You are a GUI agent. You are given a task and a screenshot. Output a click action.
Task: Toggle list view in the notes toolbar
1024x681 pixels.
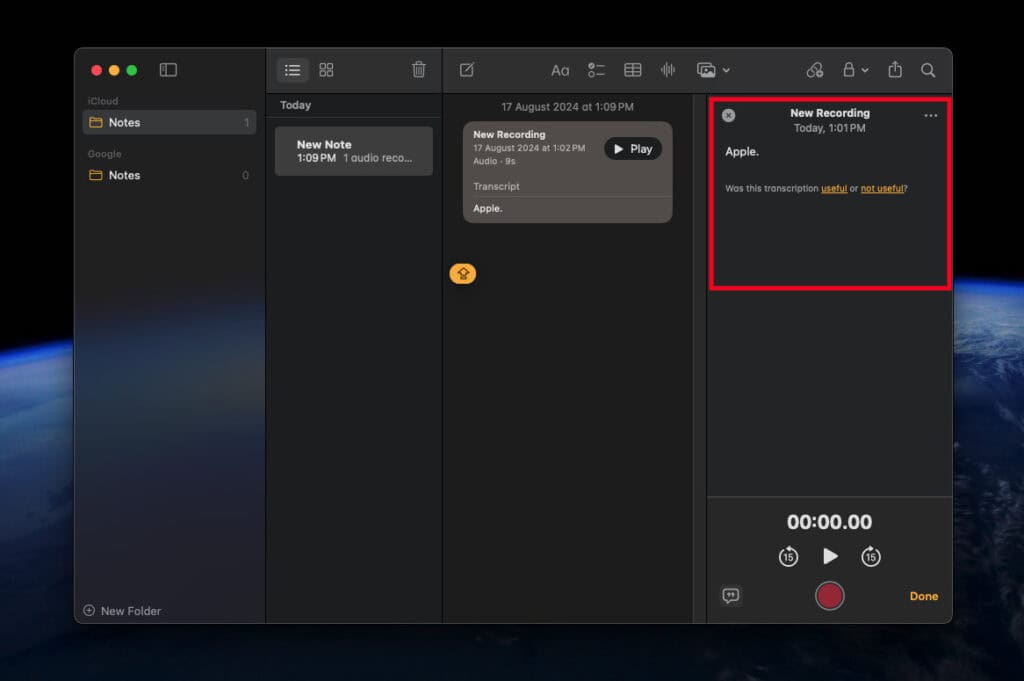[x=292, y=69]
